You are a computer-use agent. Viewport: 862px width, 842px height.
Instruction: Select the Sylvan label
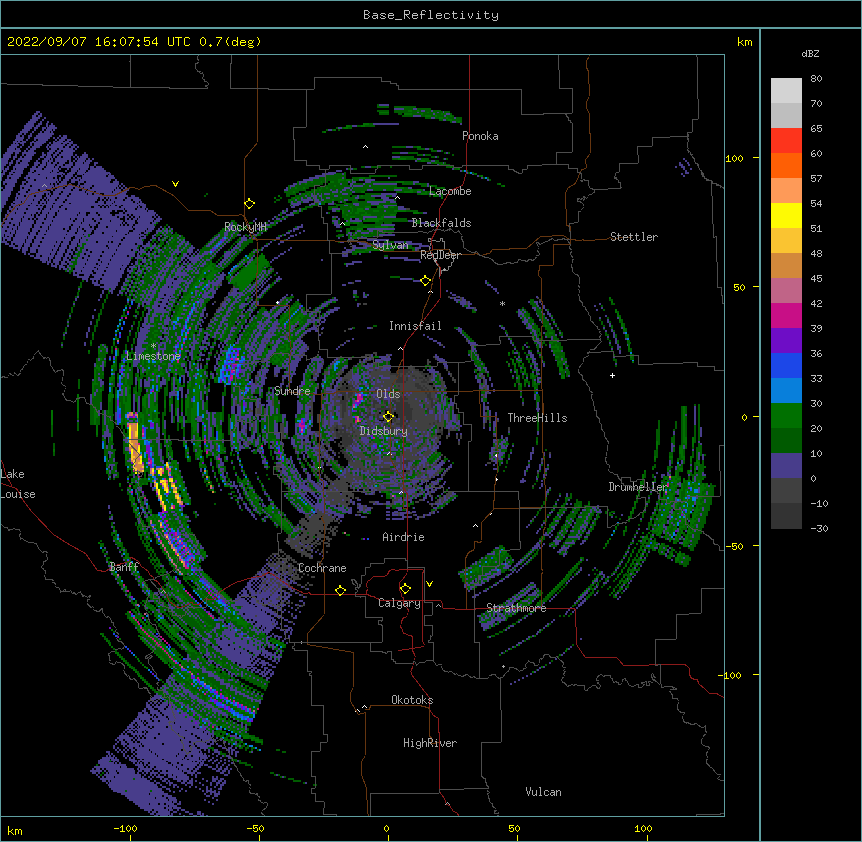390,245
